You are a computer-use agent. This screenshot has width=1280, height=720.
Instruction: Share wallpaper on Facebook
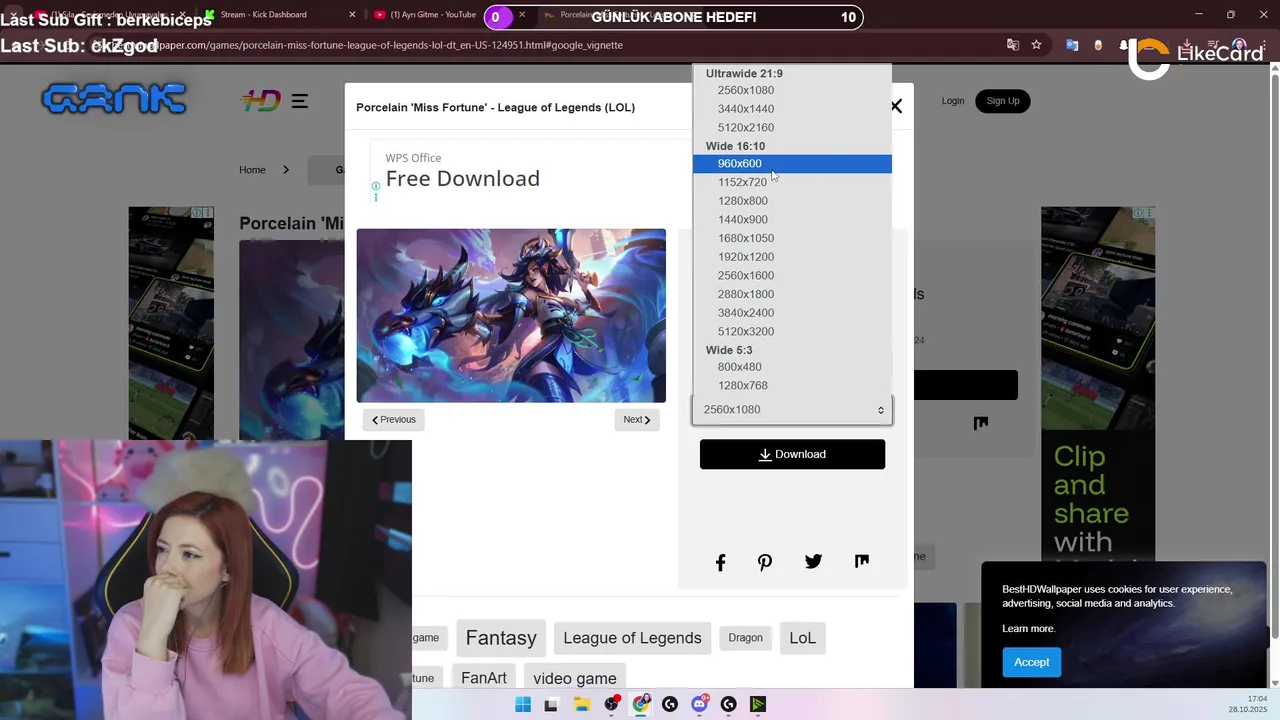(720, 563)
